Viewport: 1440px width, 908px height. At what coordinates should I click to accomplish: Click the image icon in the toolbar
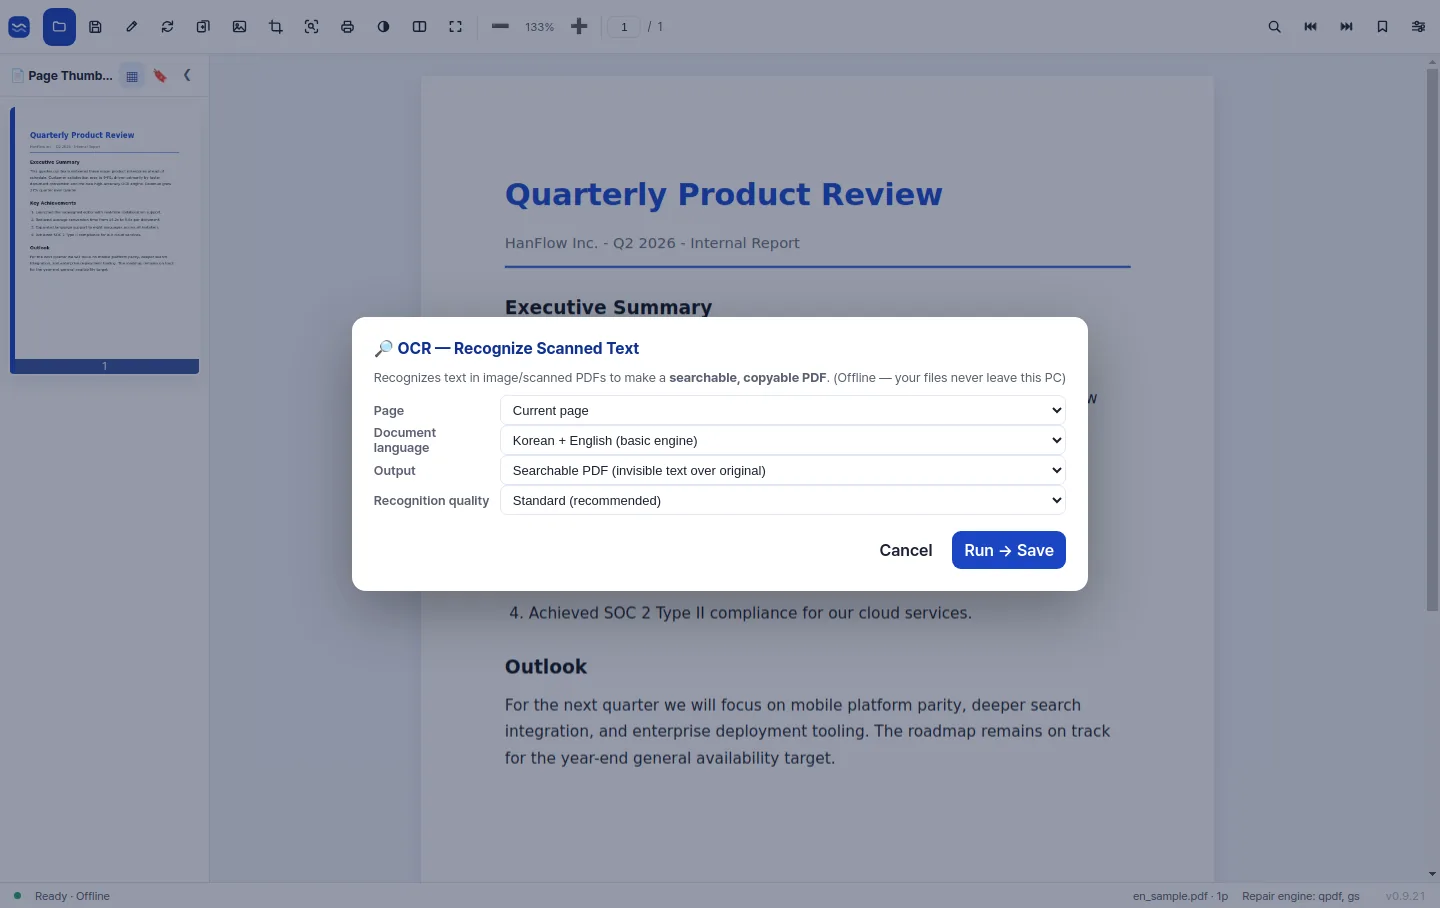pos(240,27)
